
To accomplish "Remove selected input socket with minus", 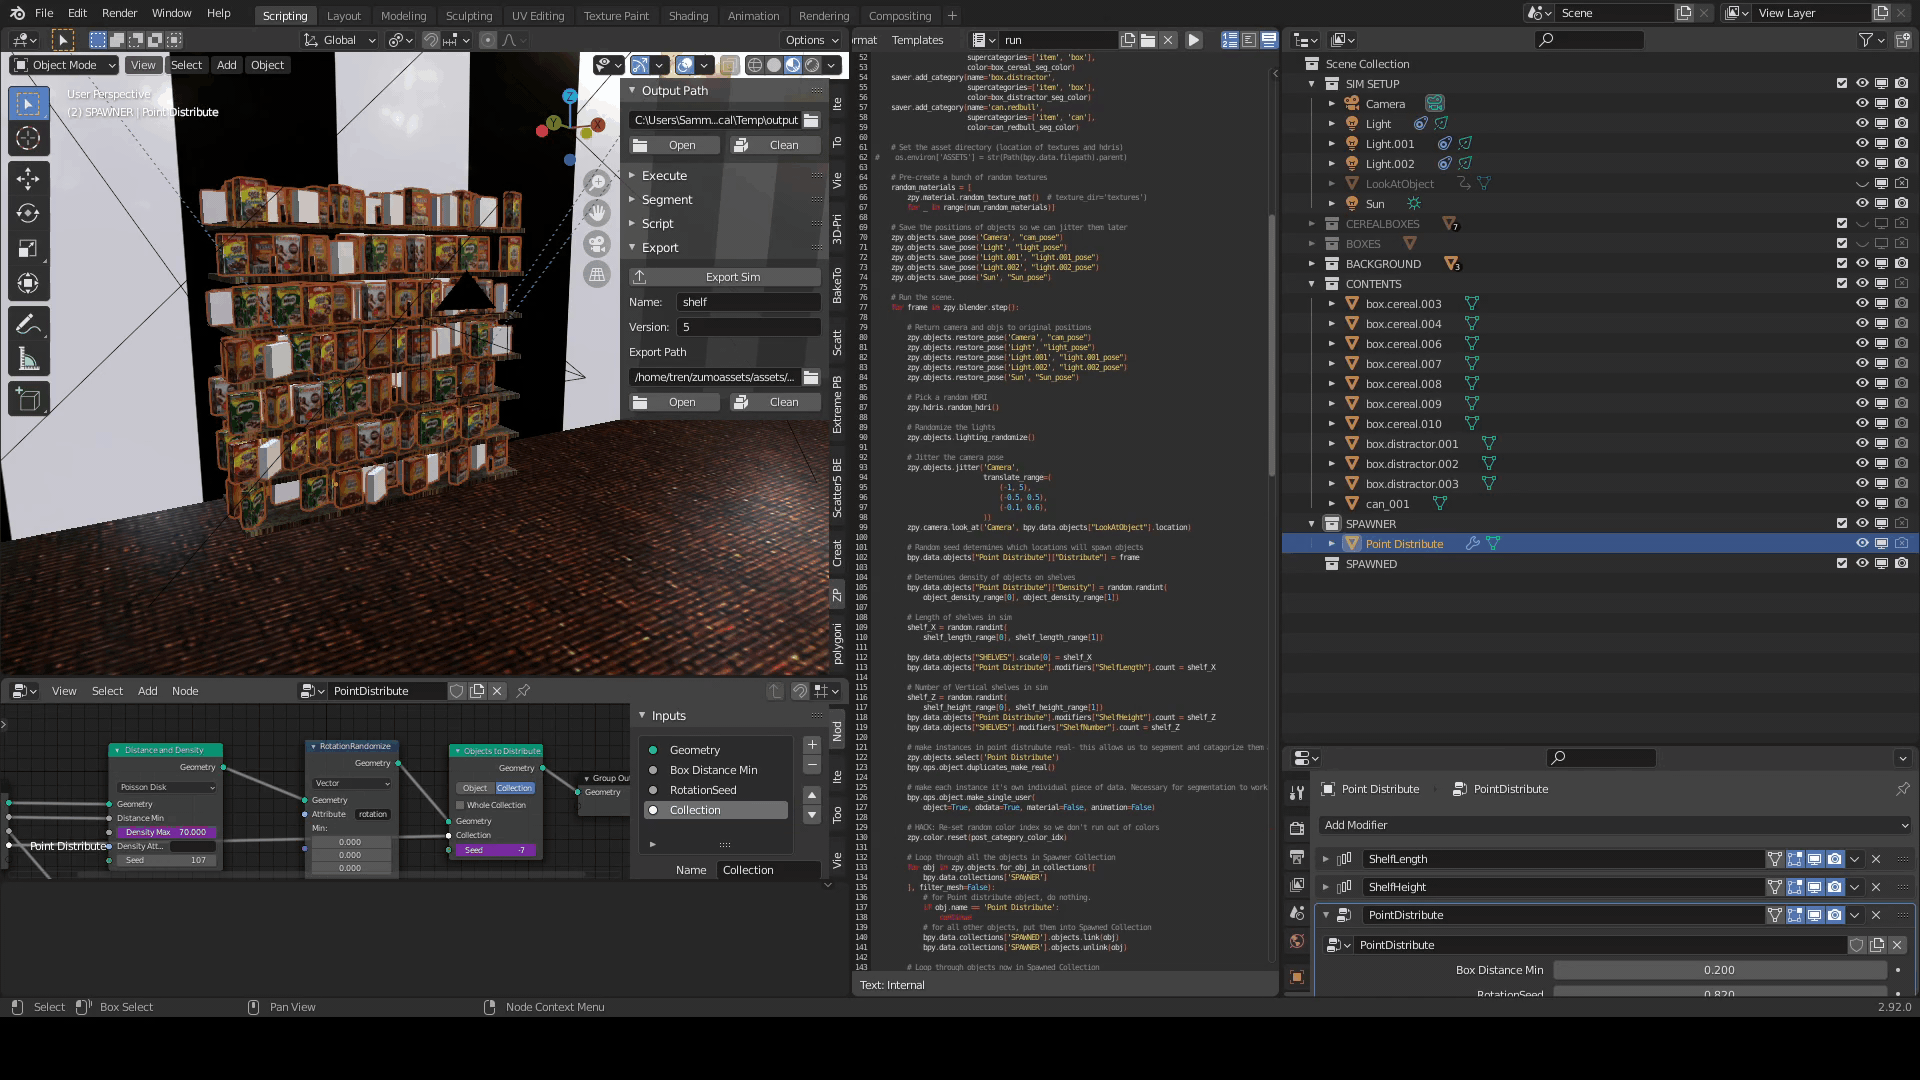I will (812, 765).
